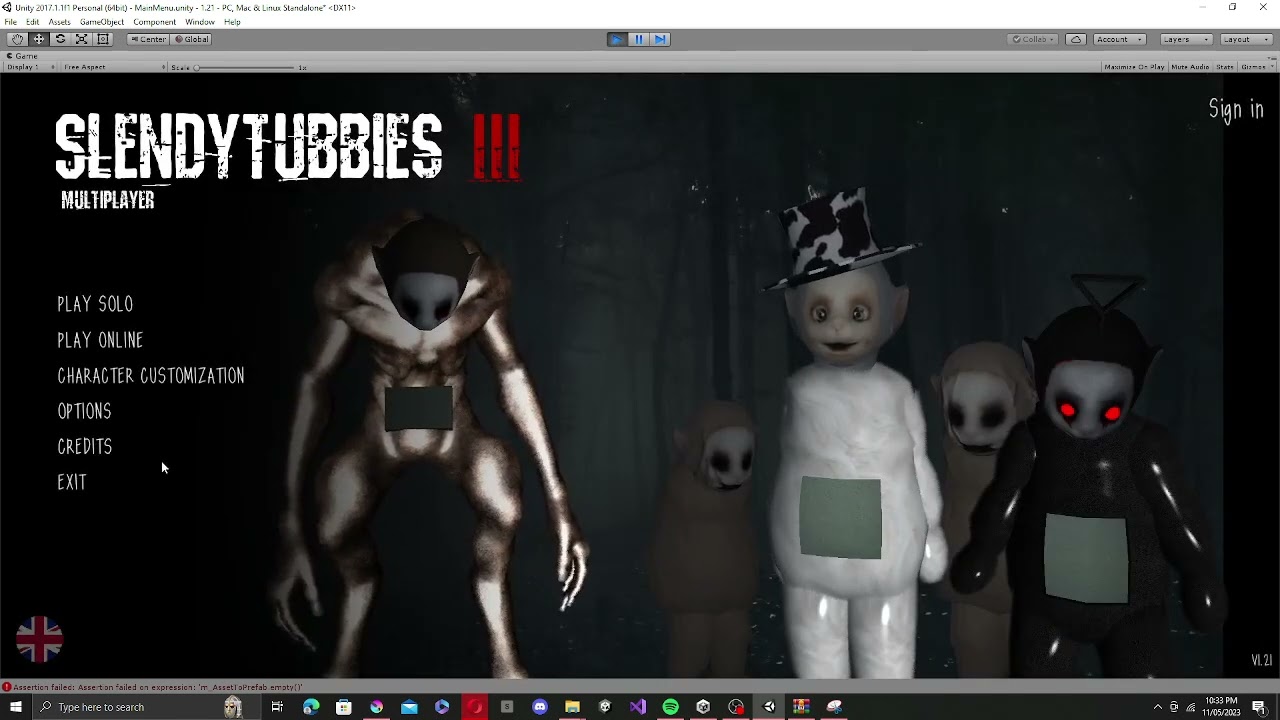This screenshot has height=720, width=1280.
Task: Open the Layers dropdown
Action: pyautogui.click(x=1186, y=39)
